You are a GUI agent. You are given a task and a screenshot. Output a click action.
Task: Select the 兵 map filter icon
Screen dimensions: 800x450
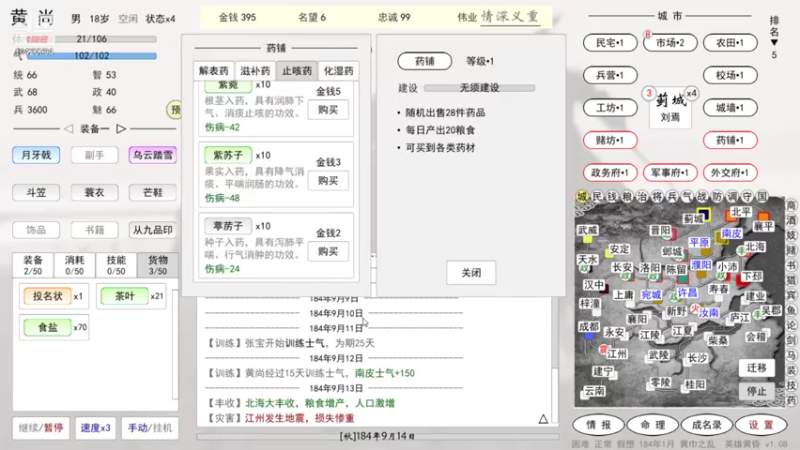(x=672, y=196)
